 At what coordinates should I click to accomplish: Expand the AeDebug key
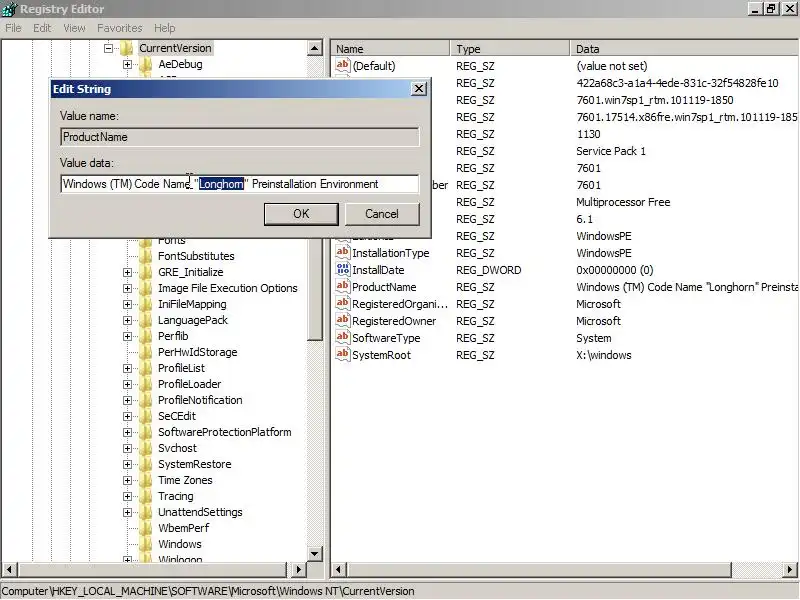[127, 64]
